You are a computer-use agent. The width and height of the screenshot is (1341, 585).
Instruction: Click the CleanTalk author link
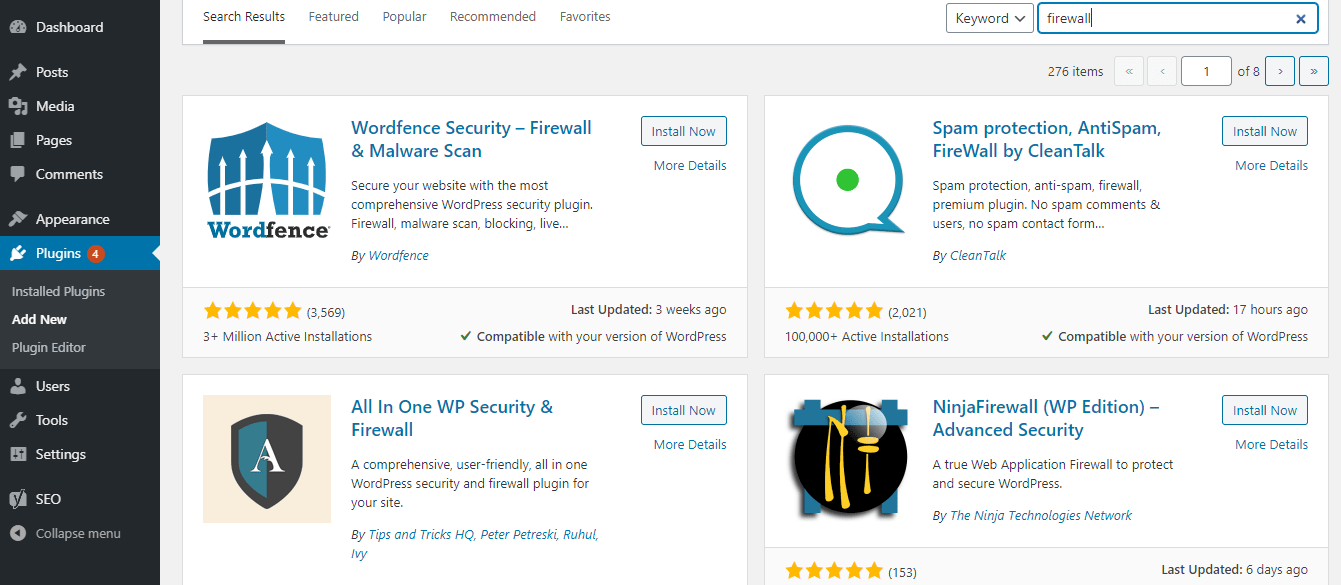pos(978,255)
